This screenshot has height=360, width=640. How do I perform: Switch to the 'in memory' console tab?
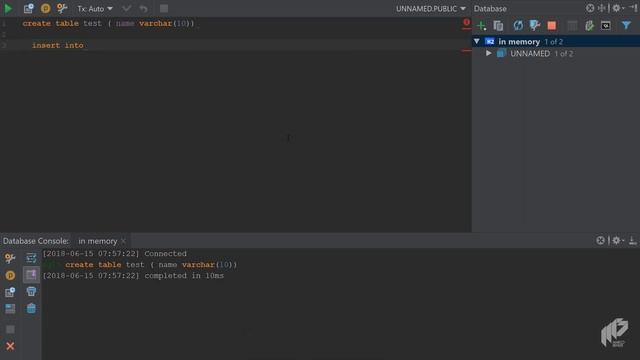pyautogui.click(x=98, y=241)
